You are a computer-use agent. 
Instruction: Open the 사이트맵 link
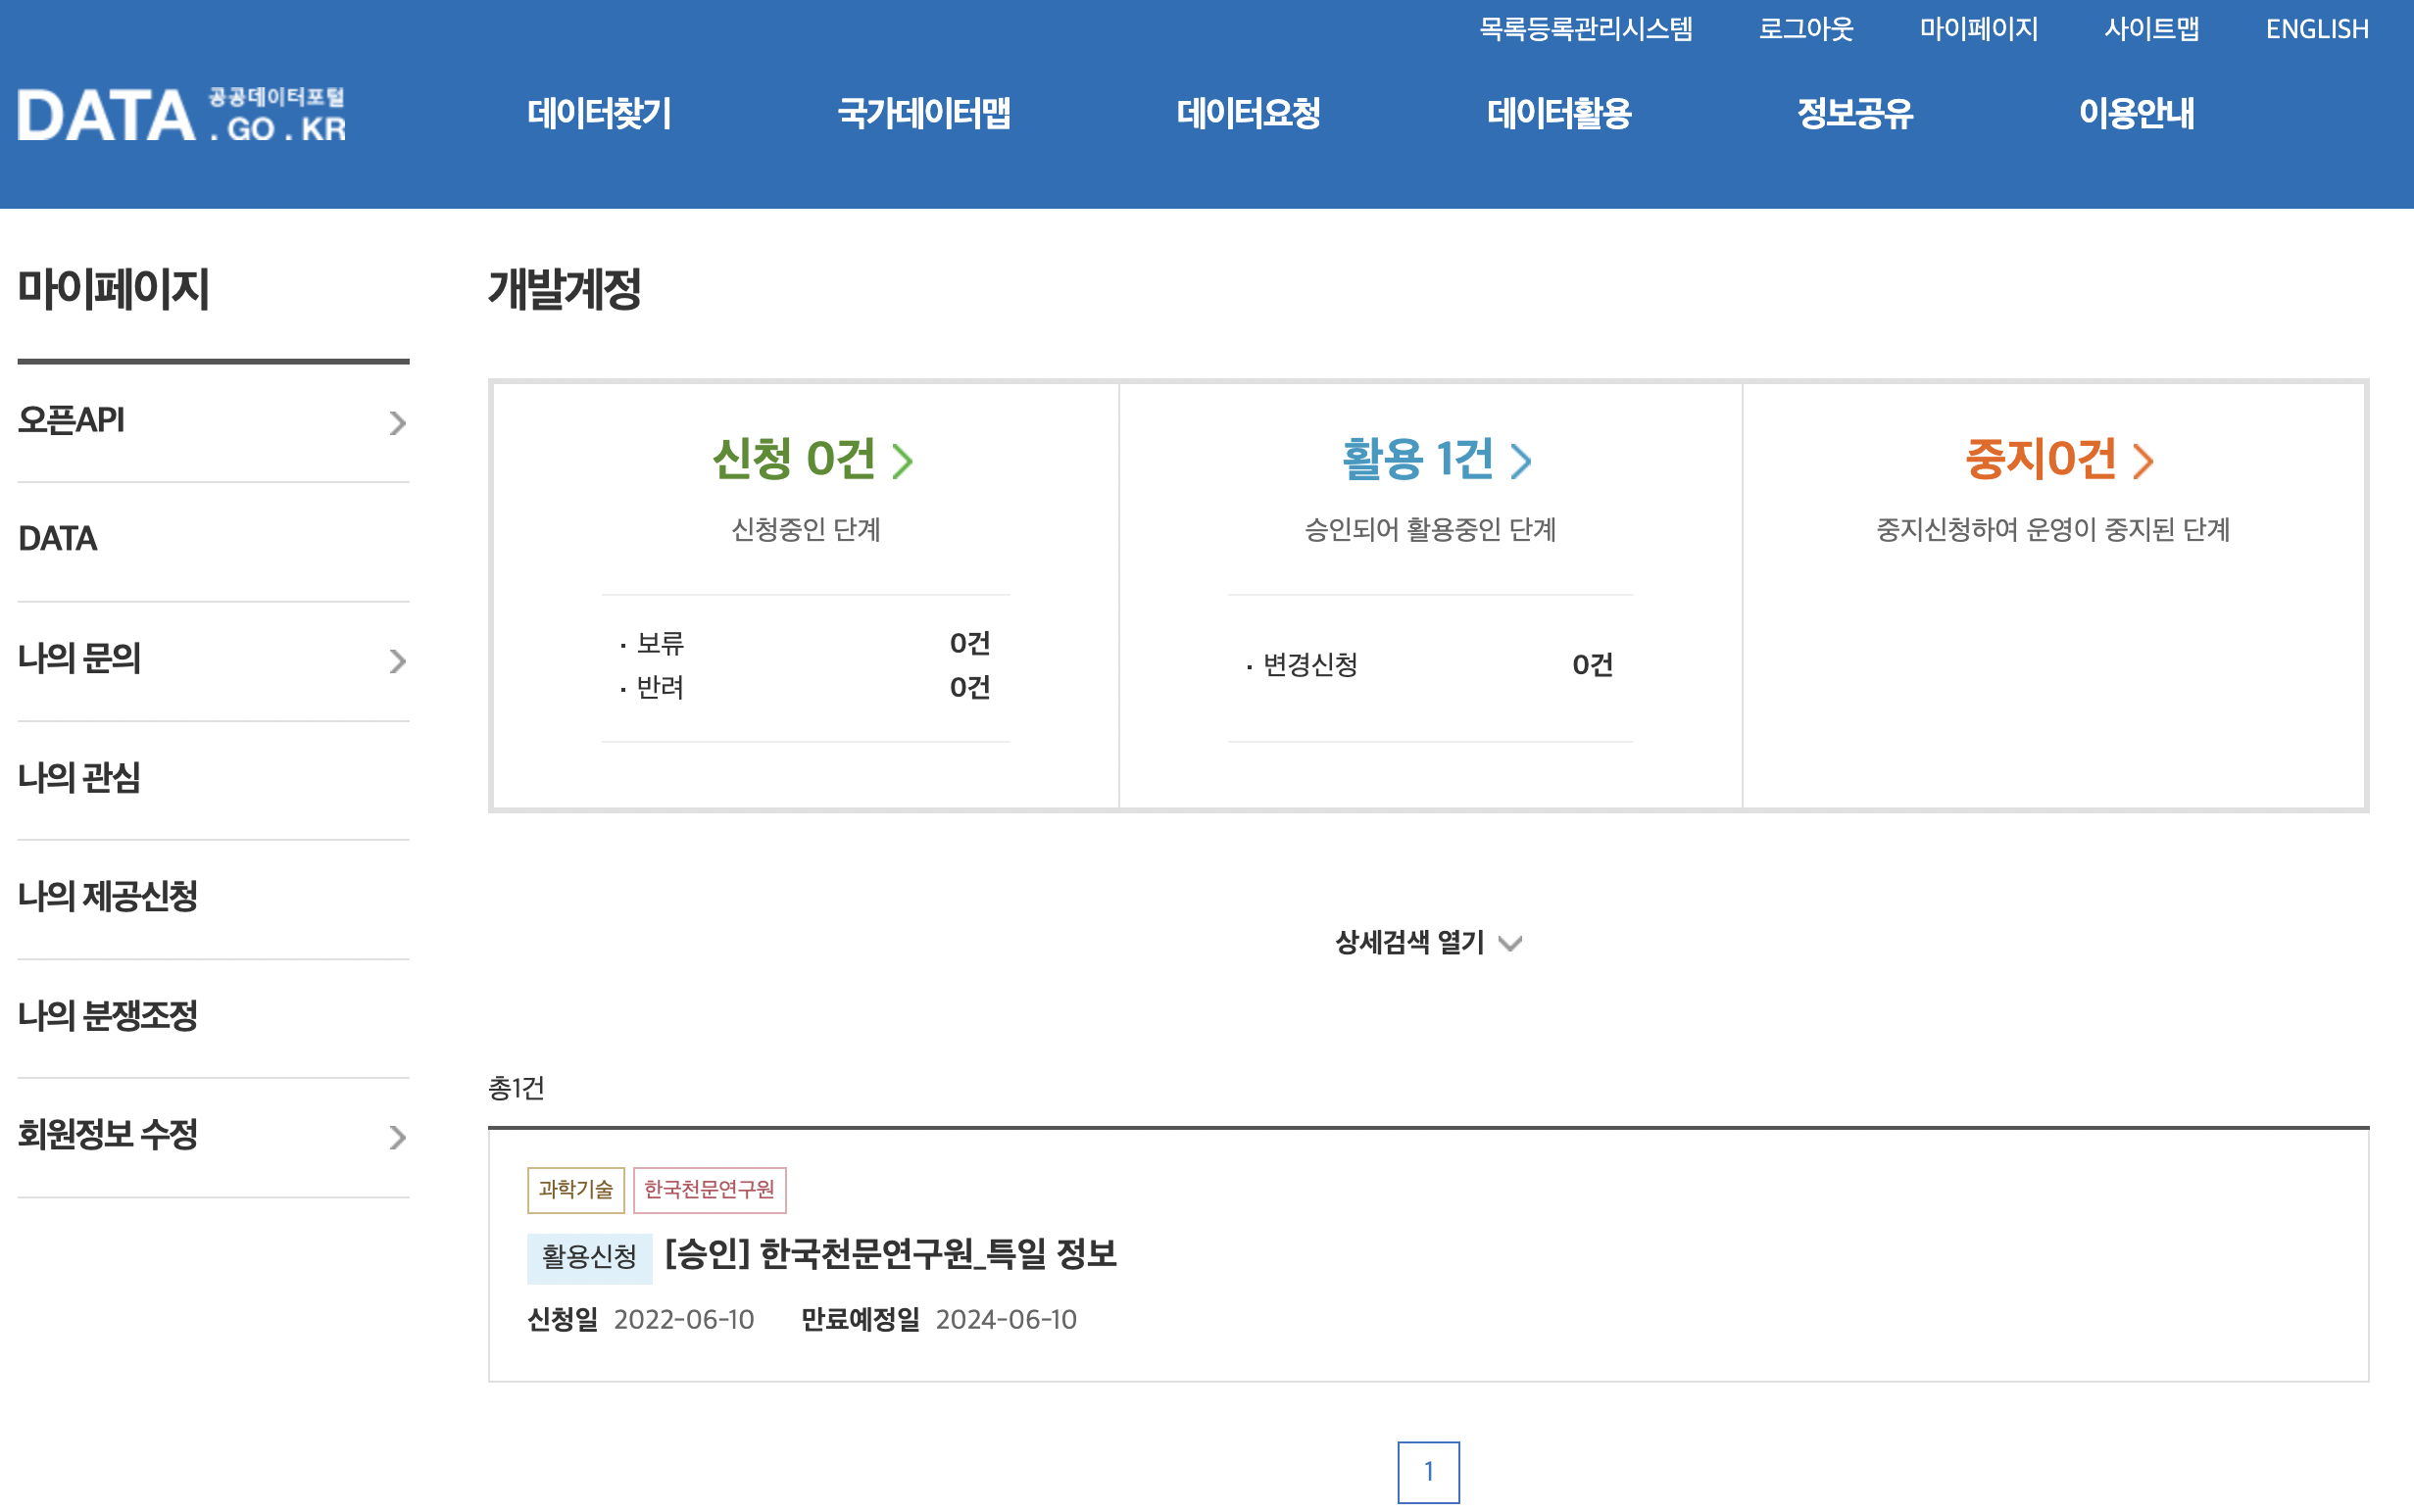(2151, 29)
